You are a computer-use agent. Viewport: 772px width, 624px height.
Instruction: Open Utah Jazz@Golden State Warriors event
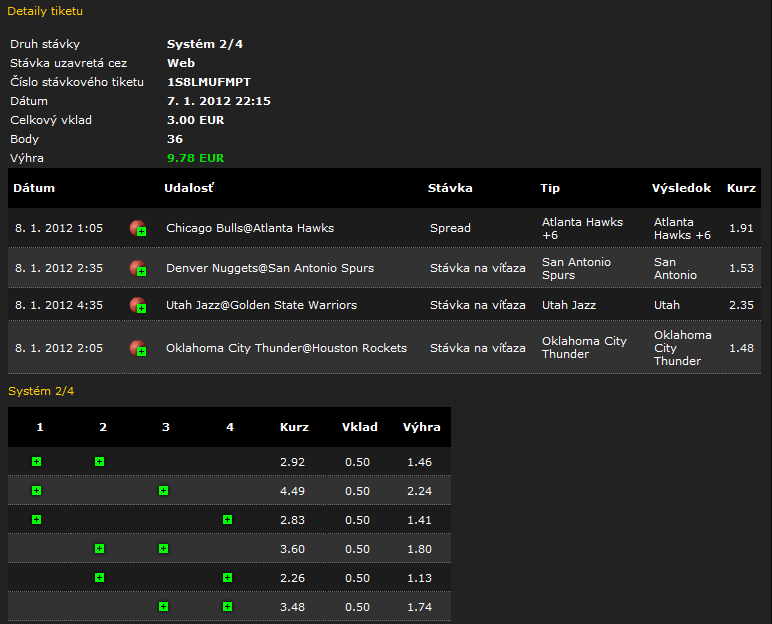pyautogui.click(x=261, y=305)
